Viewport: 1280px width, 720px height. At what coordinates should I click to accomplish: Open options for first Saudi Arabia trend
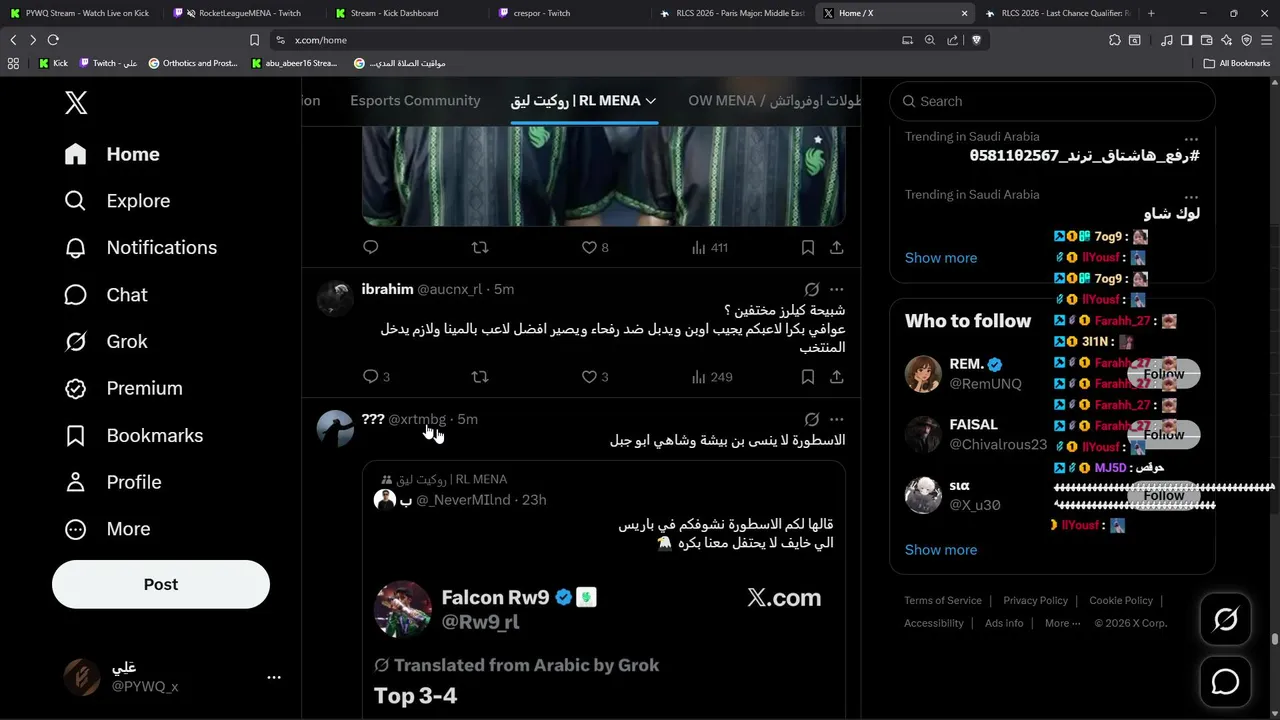pos(1191,139)
